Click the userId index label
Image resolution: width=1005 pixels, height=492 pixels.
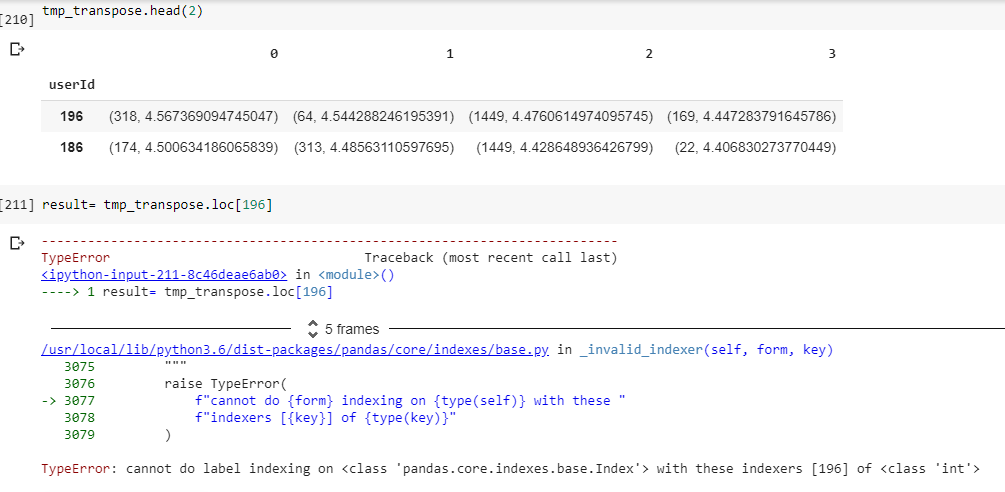coord(72,85)
